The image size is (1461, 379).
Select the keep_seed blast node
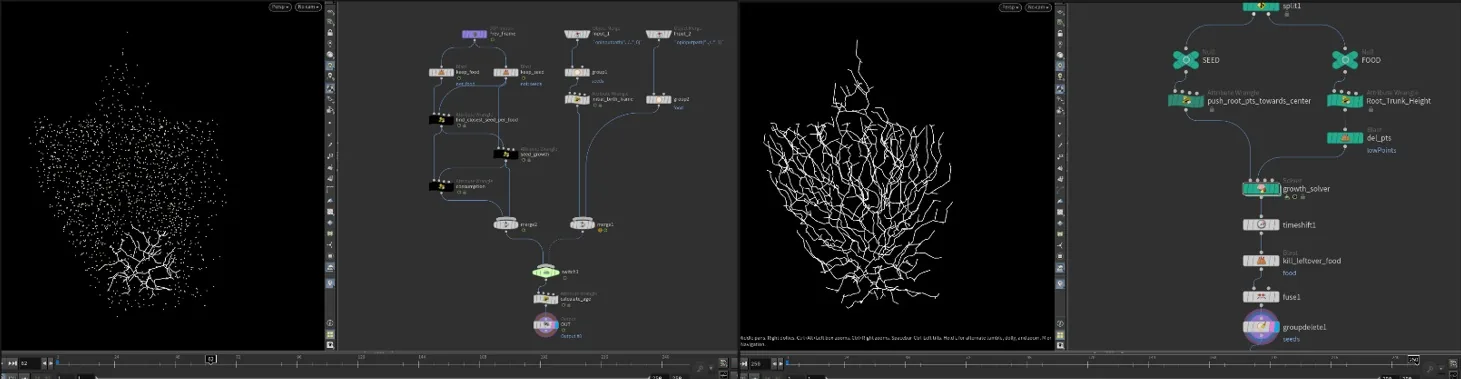pos(506,72)
